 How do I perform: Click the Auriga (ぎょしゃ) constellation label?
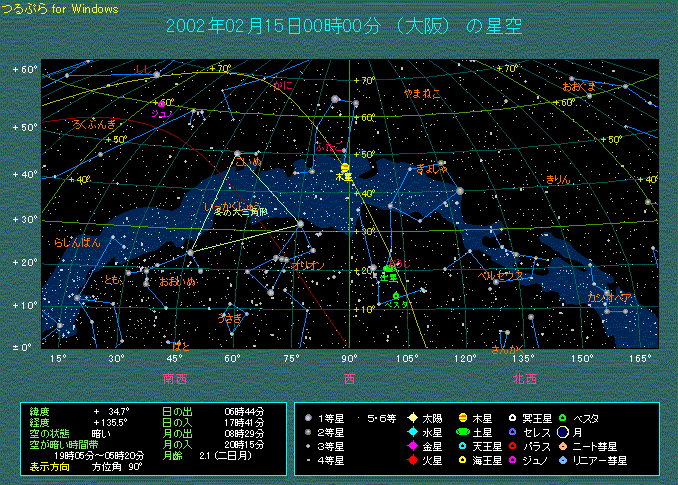click(x=432, y=169)
